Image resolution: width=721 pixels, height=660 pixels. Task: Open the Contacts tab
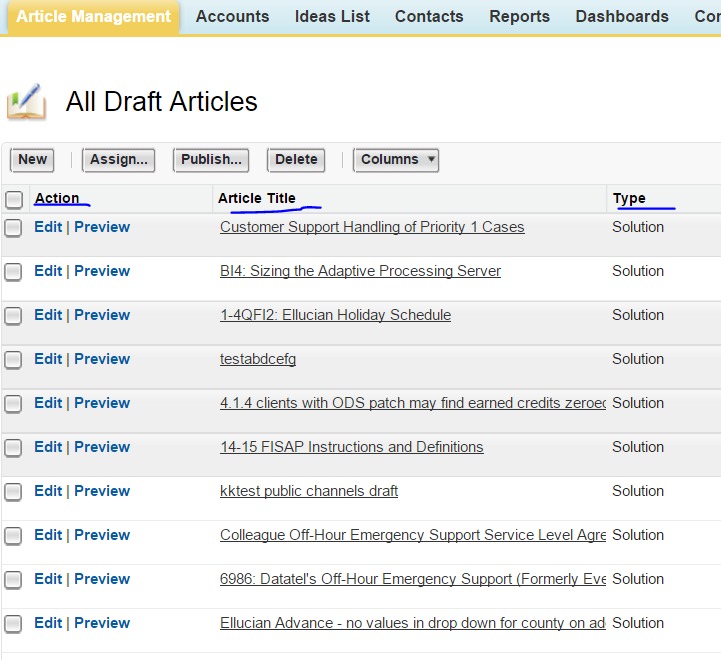(429, 17)
